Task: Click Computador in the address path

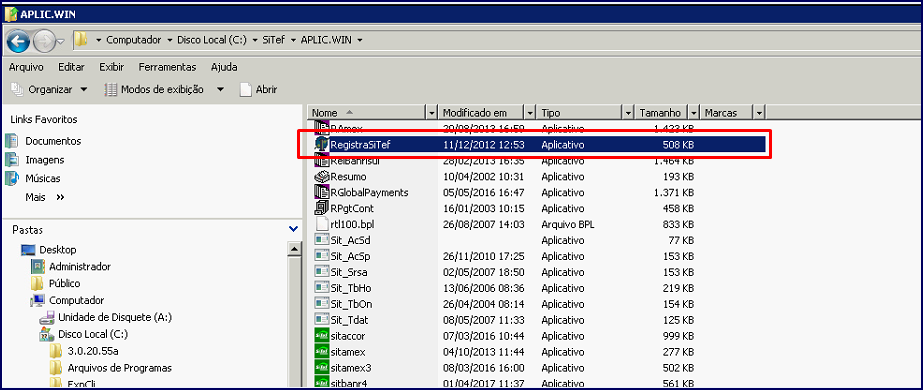Action: (x=134, y=40)
